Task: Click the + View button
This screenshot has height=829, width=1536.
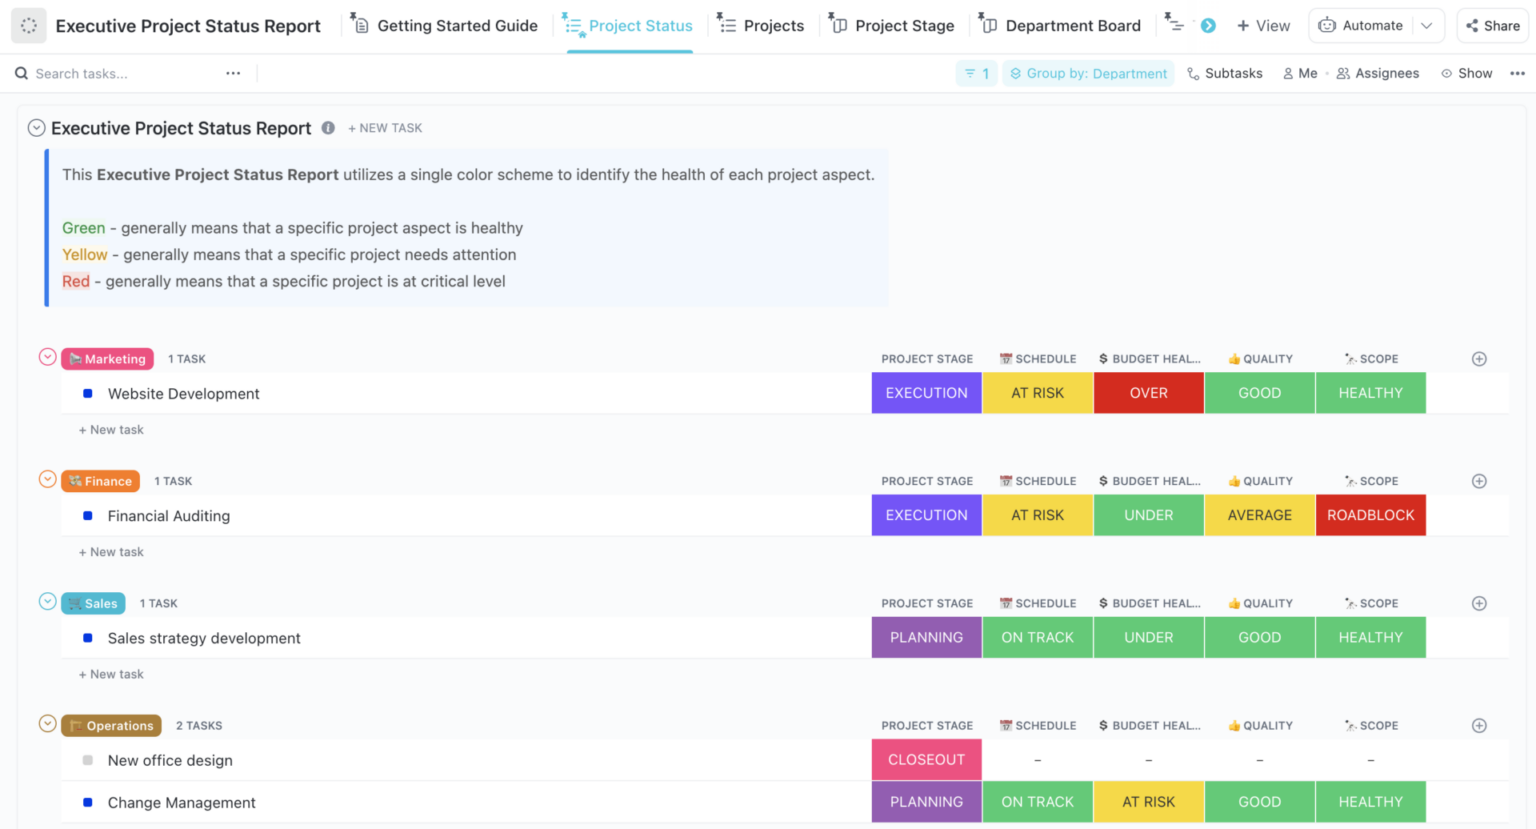Action: click(x=1263, y=25)
